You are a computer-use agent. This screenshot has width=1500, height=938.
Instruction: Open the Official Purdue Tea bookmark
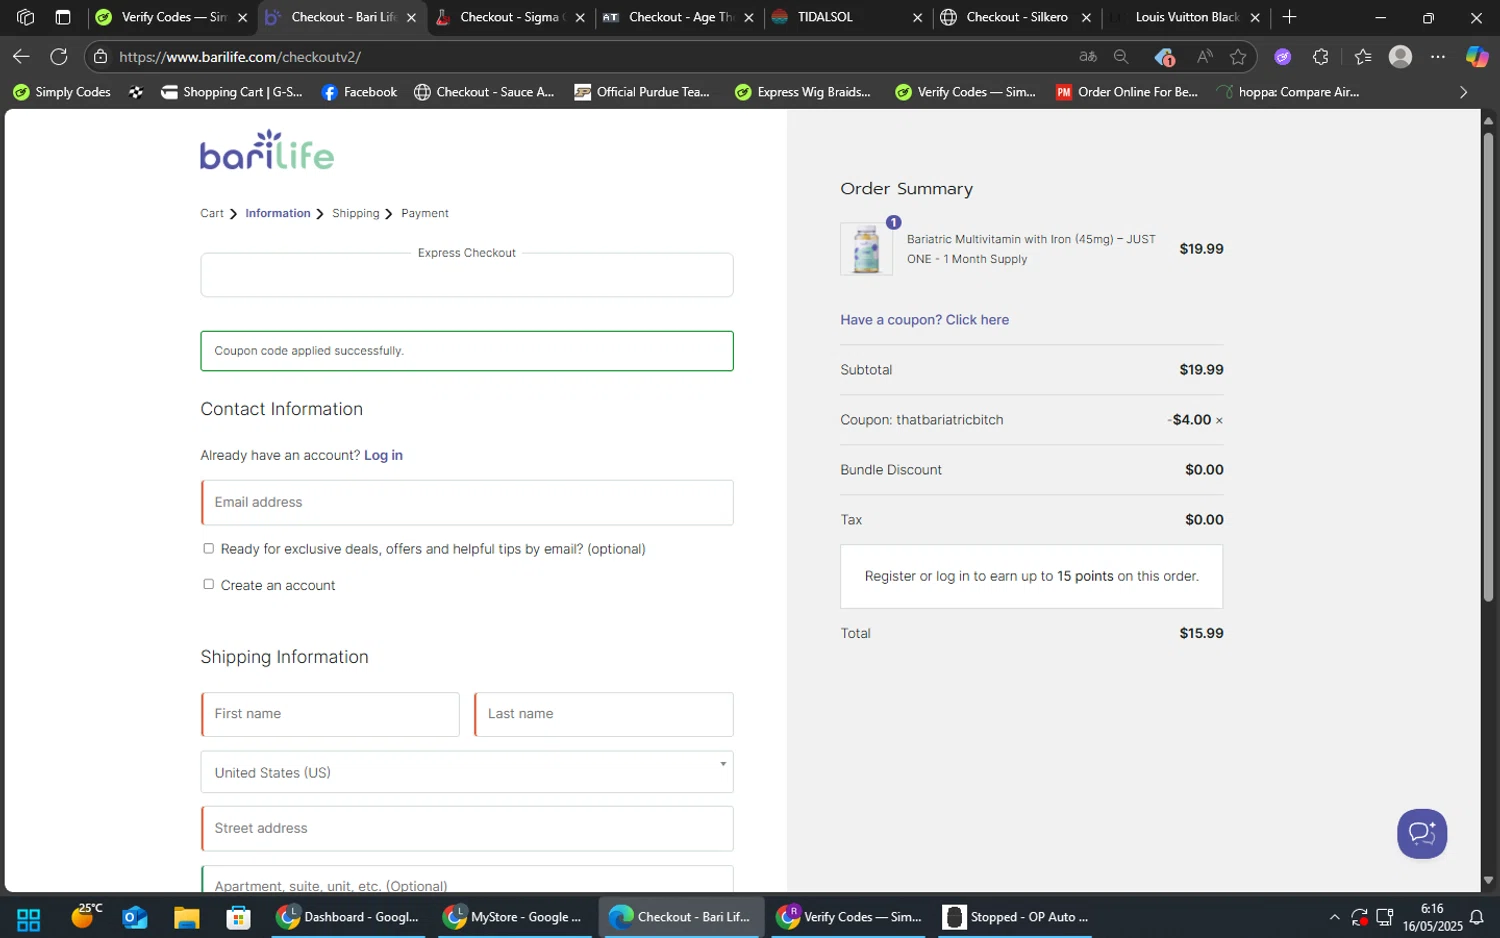pyautogui.click(x=642, y=92)
